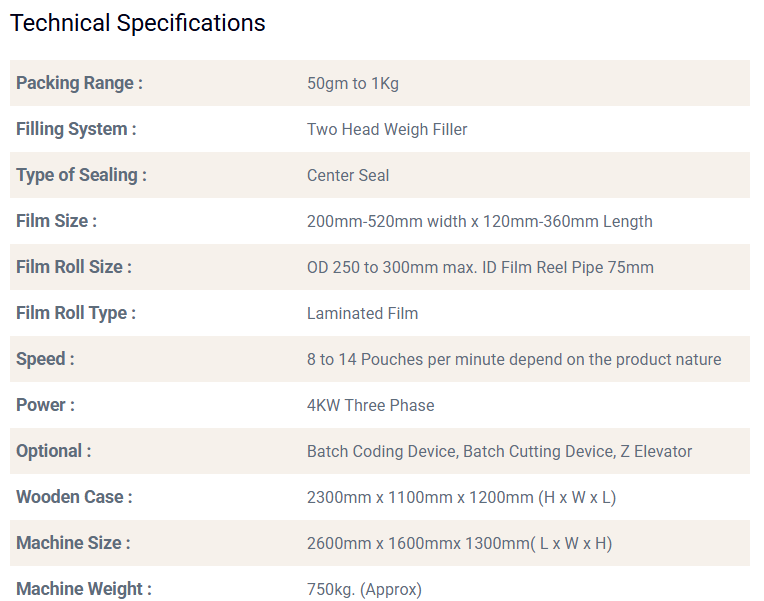Click the 200mm-520mm width film size value
Screen dimensions: 764x601
(x=479, y=221)
